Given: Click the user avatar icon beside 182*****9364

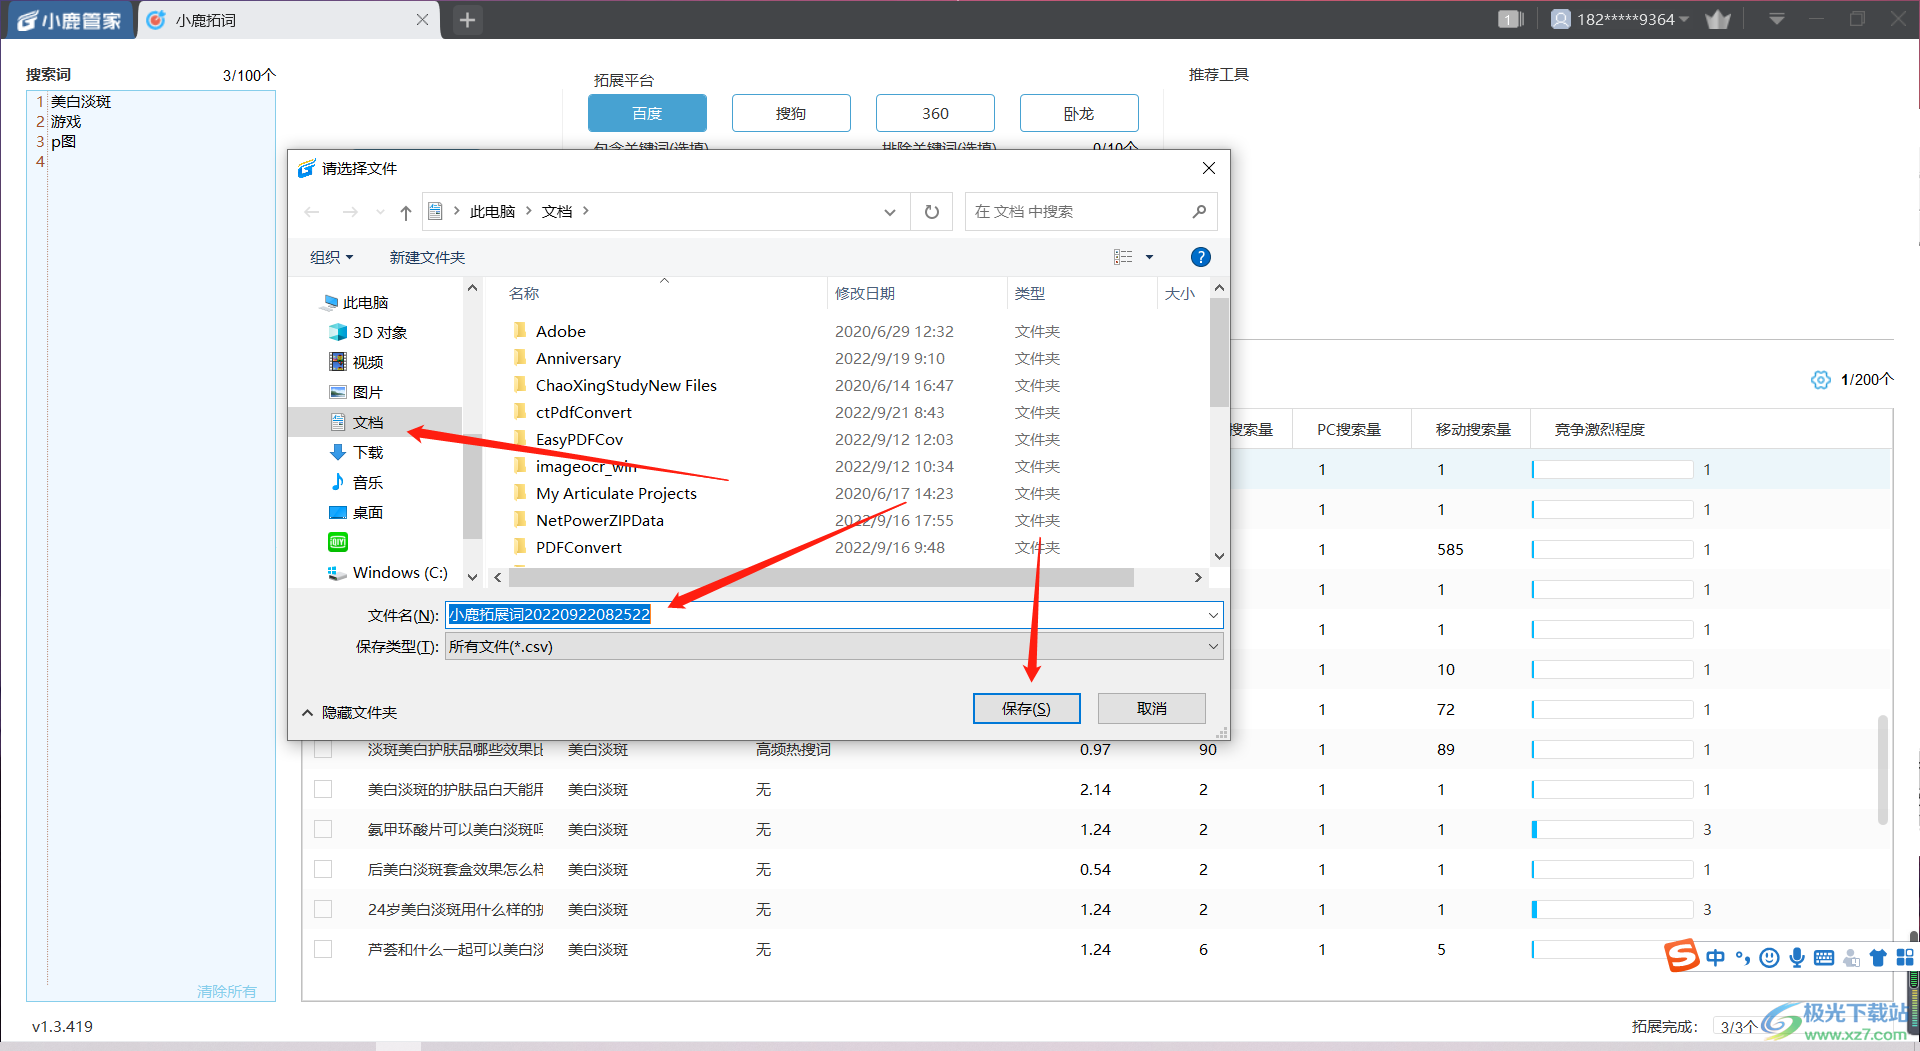Looking at the screenshot, I should pos(1560,19).
